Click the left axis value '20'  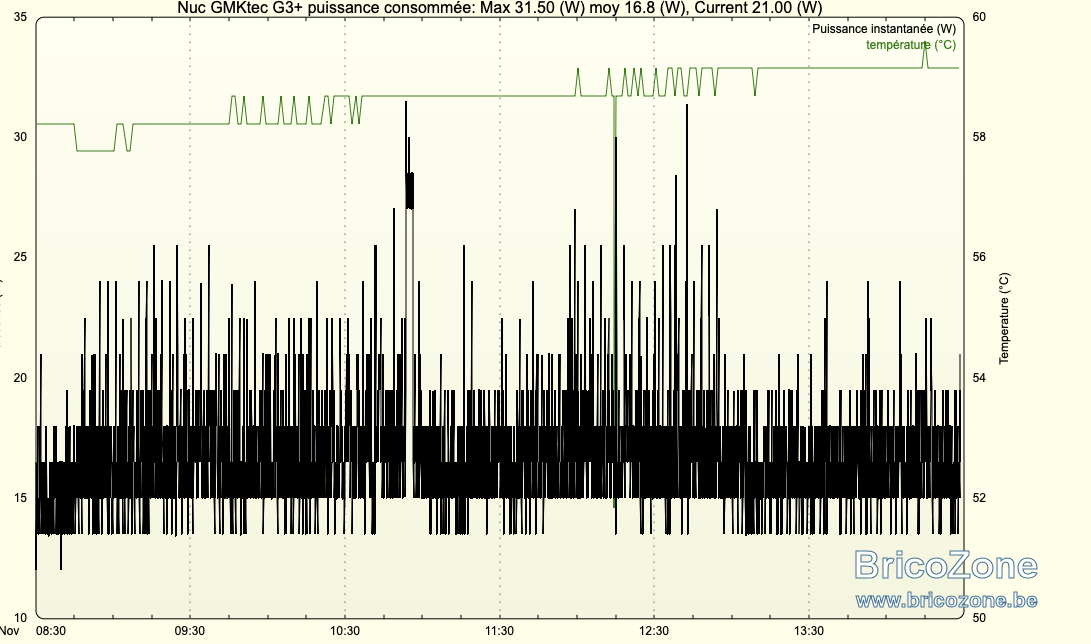tap(20, 378)
